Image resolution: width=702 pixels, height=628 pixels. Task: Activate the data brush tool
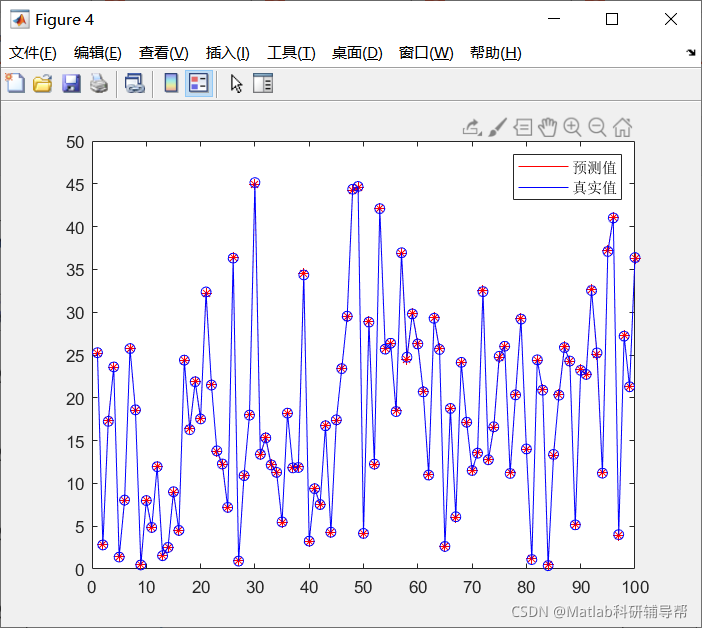[x=497, y=128]
